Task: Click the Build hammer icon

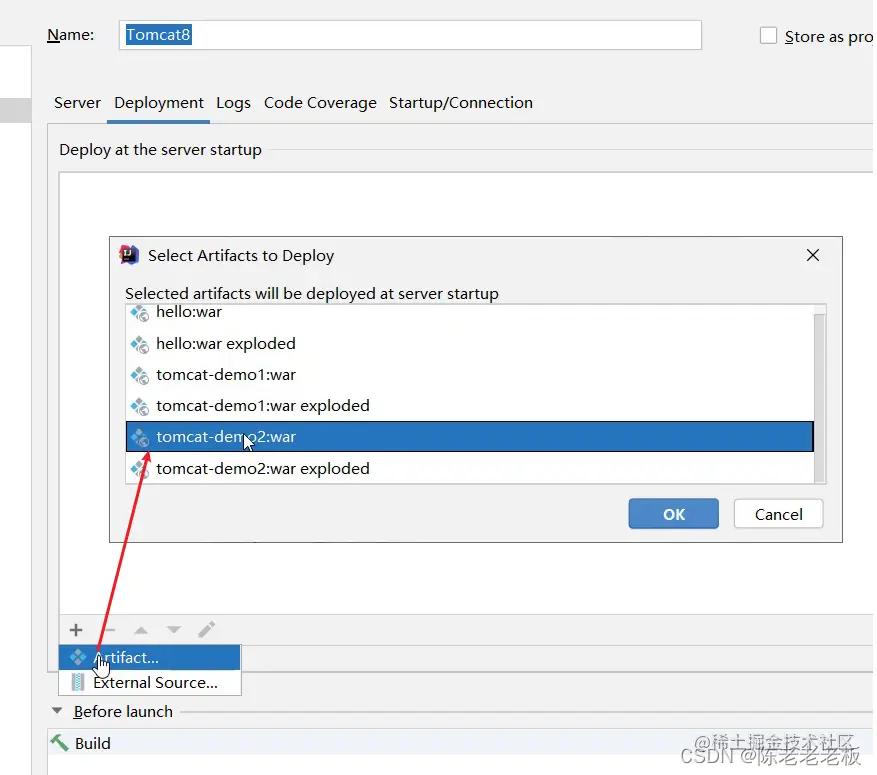Action: [59, 743]
